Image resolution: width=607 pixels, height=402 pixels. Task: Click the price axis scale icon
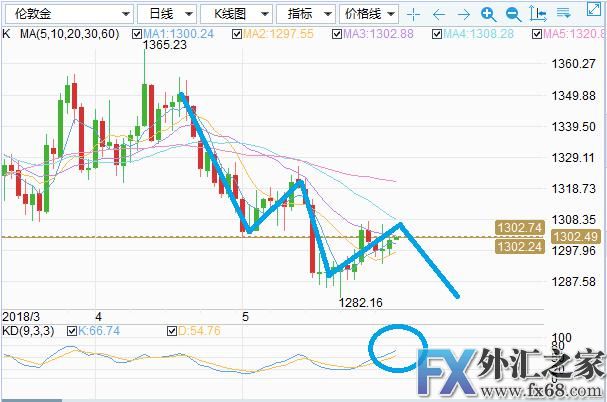[x=537, y=14]
